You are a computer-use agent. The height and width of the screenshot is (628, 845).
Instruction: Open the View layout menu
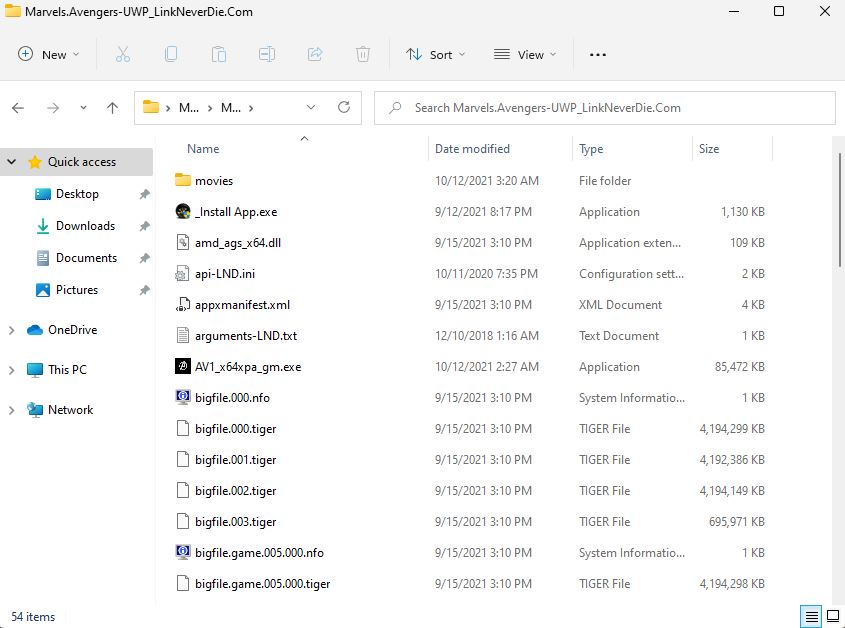[x=525, y=54]
